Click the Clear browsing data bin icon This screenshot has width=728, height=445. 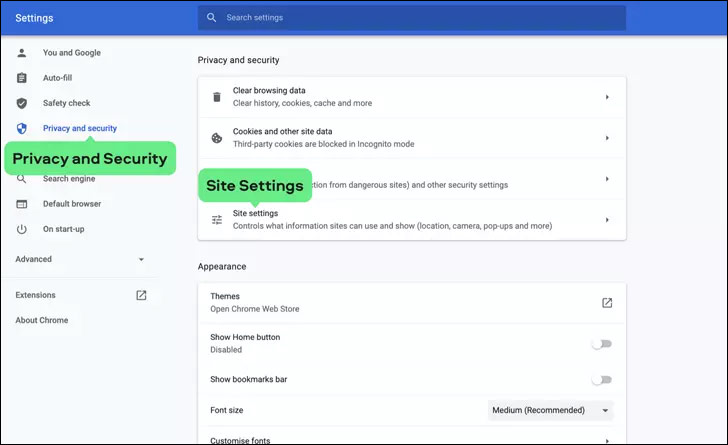click(216, 97)
